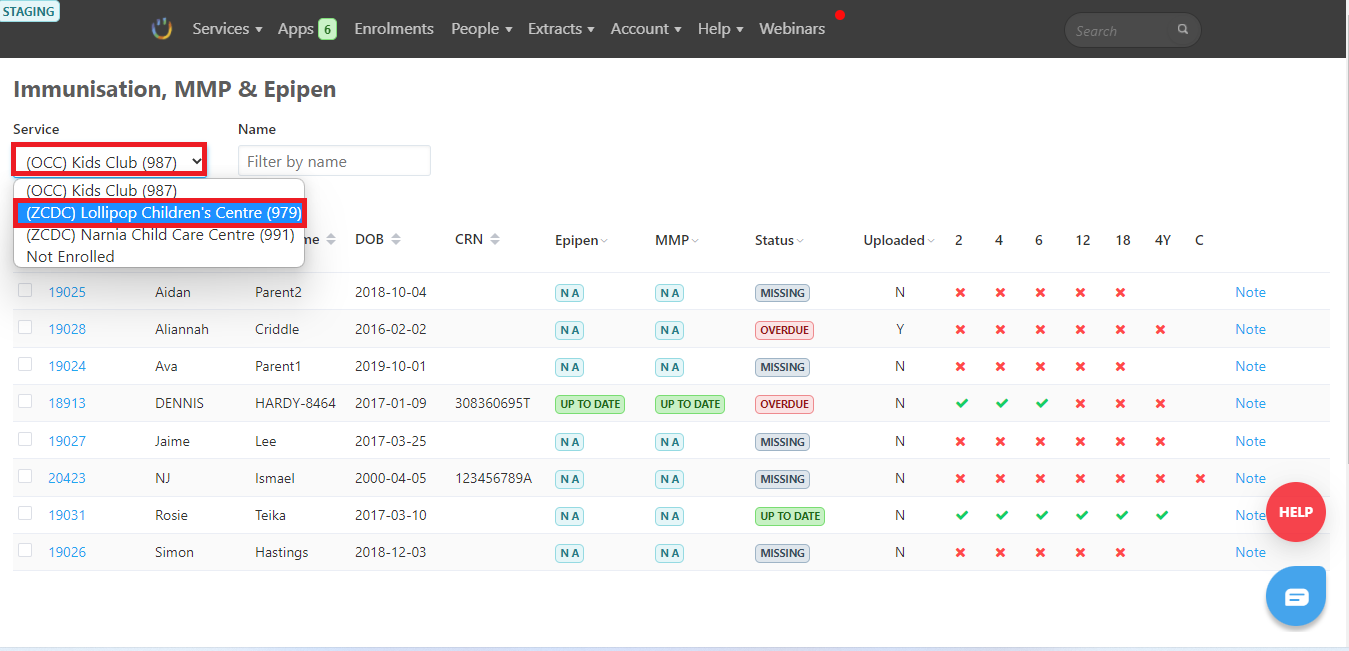Open child record 18913

point(67,404)
